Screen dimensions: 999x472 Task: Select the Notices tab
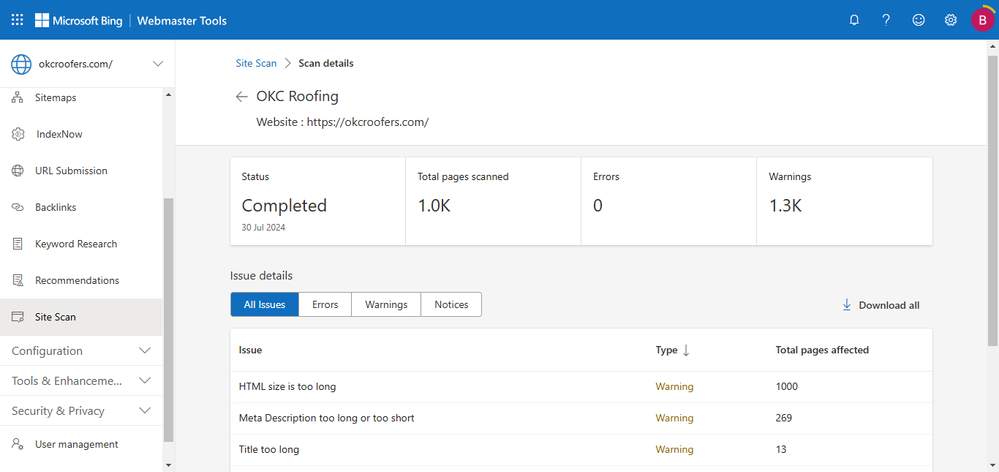451,305
